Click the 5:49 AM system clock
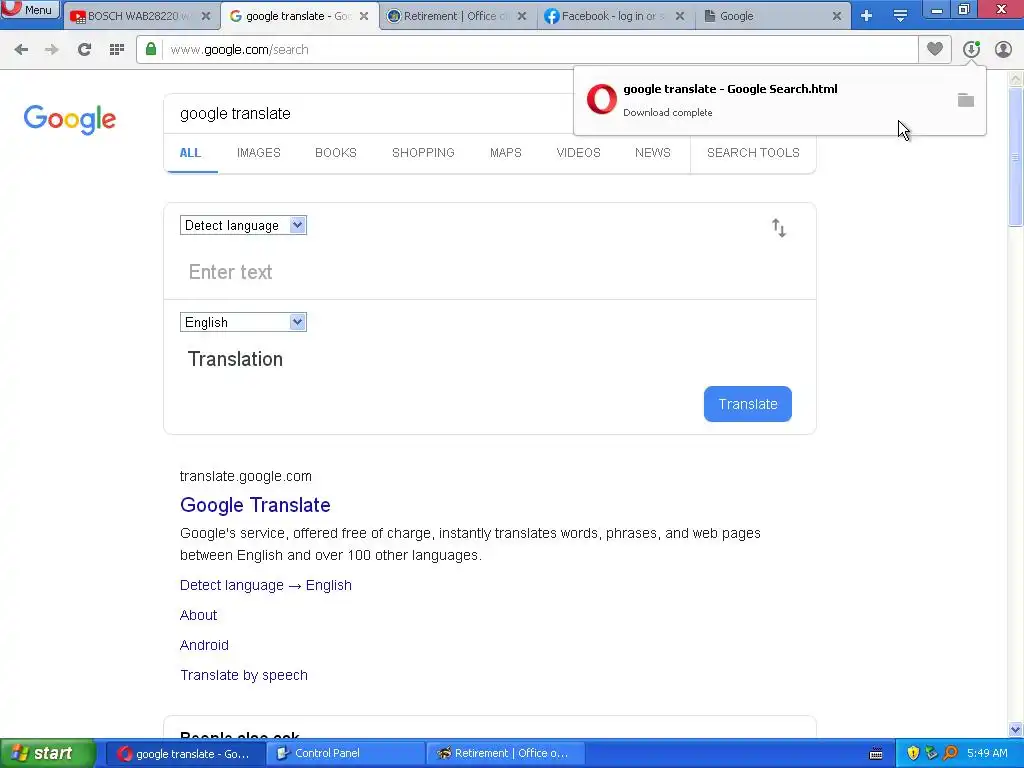1024x768 pixels. [x=987, y=754]
